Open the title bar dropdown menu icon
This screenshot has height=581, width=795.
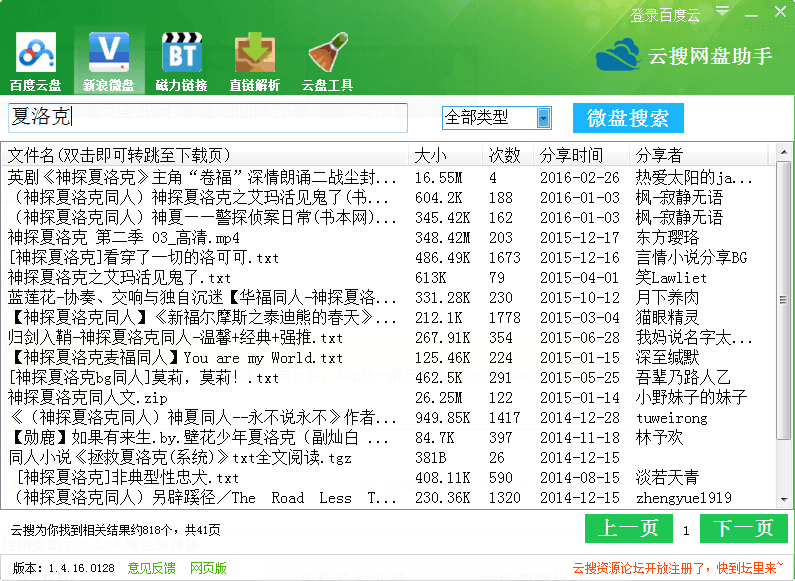click(721, 13)
